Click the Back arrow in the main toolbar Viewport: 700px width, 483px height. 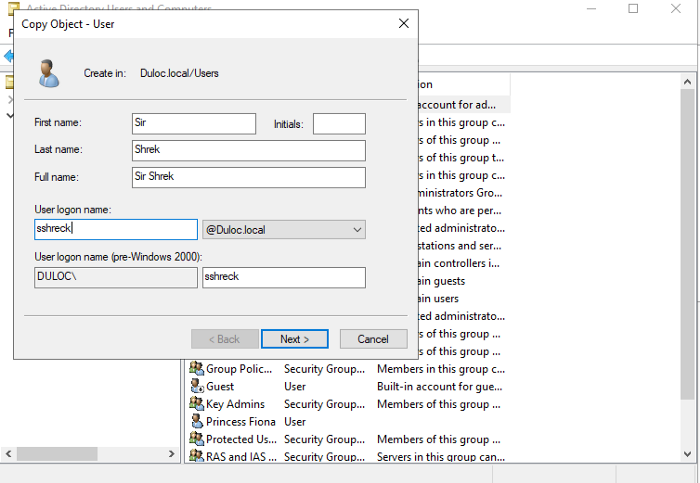[8, 56]
